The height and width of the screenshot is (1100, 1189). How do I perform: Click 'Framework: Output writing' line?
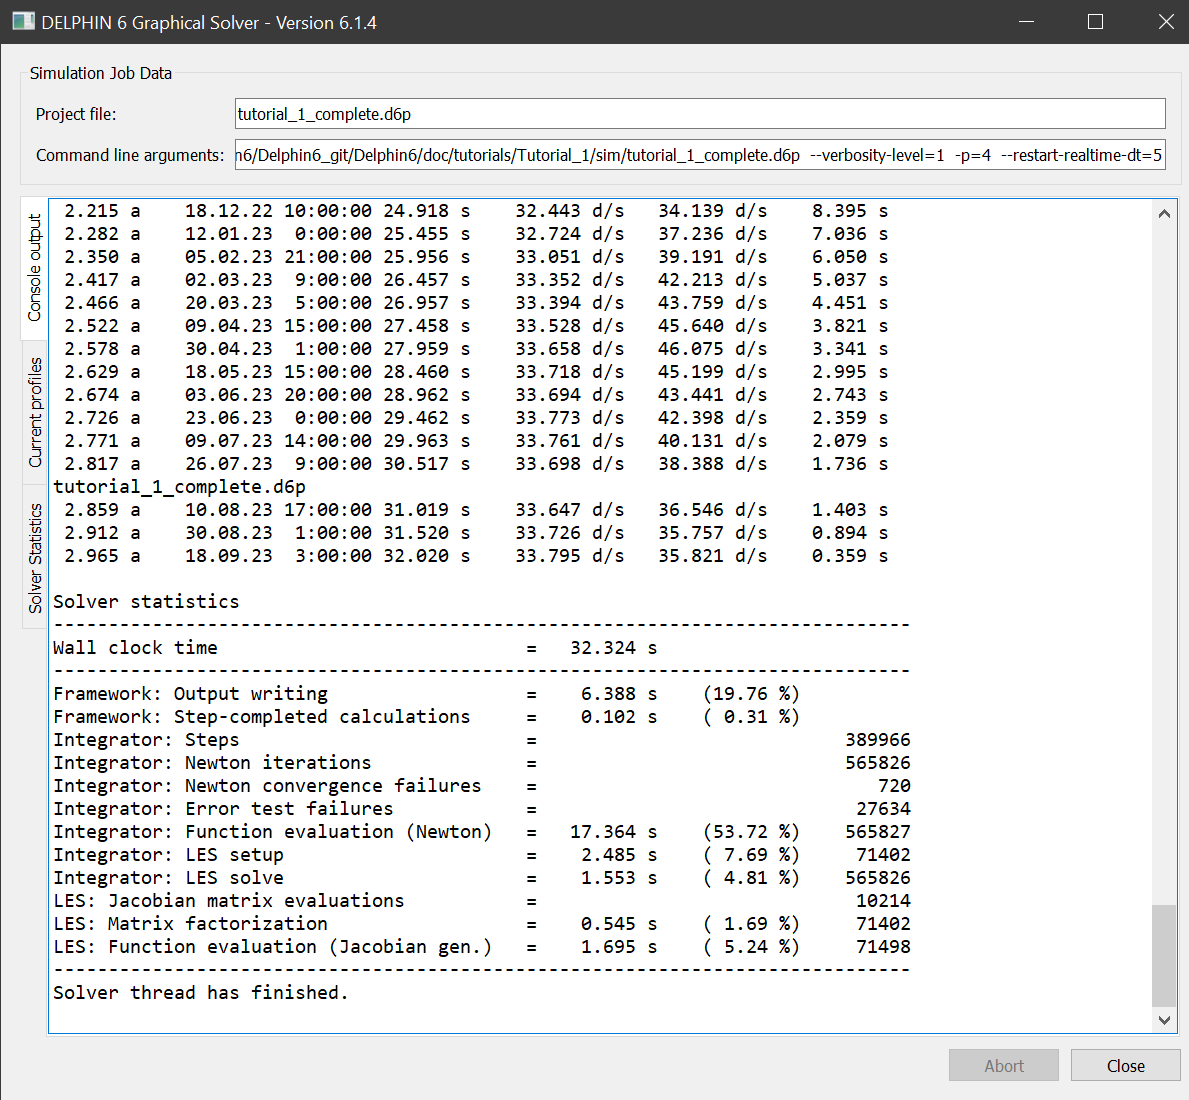[x=426, y=694]
